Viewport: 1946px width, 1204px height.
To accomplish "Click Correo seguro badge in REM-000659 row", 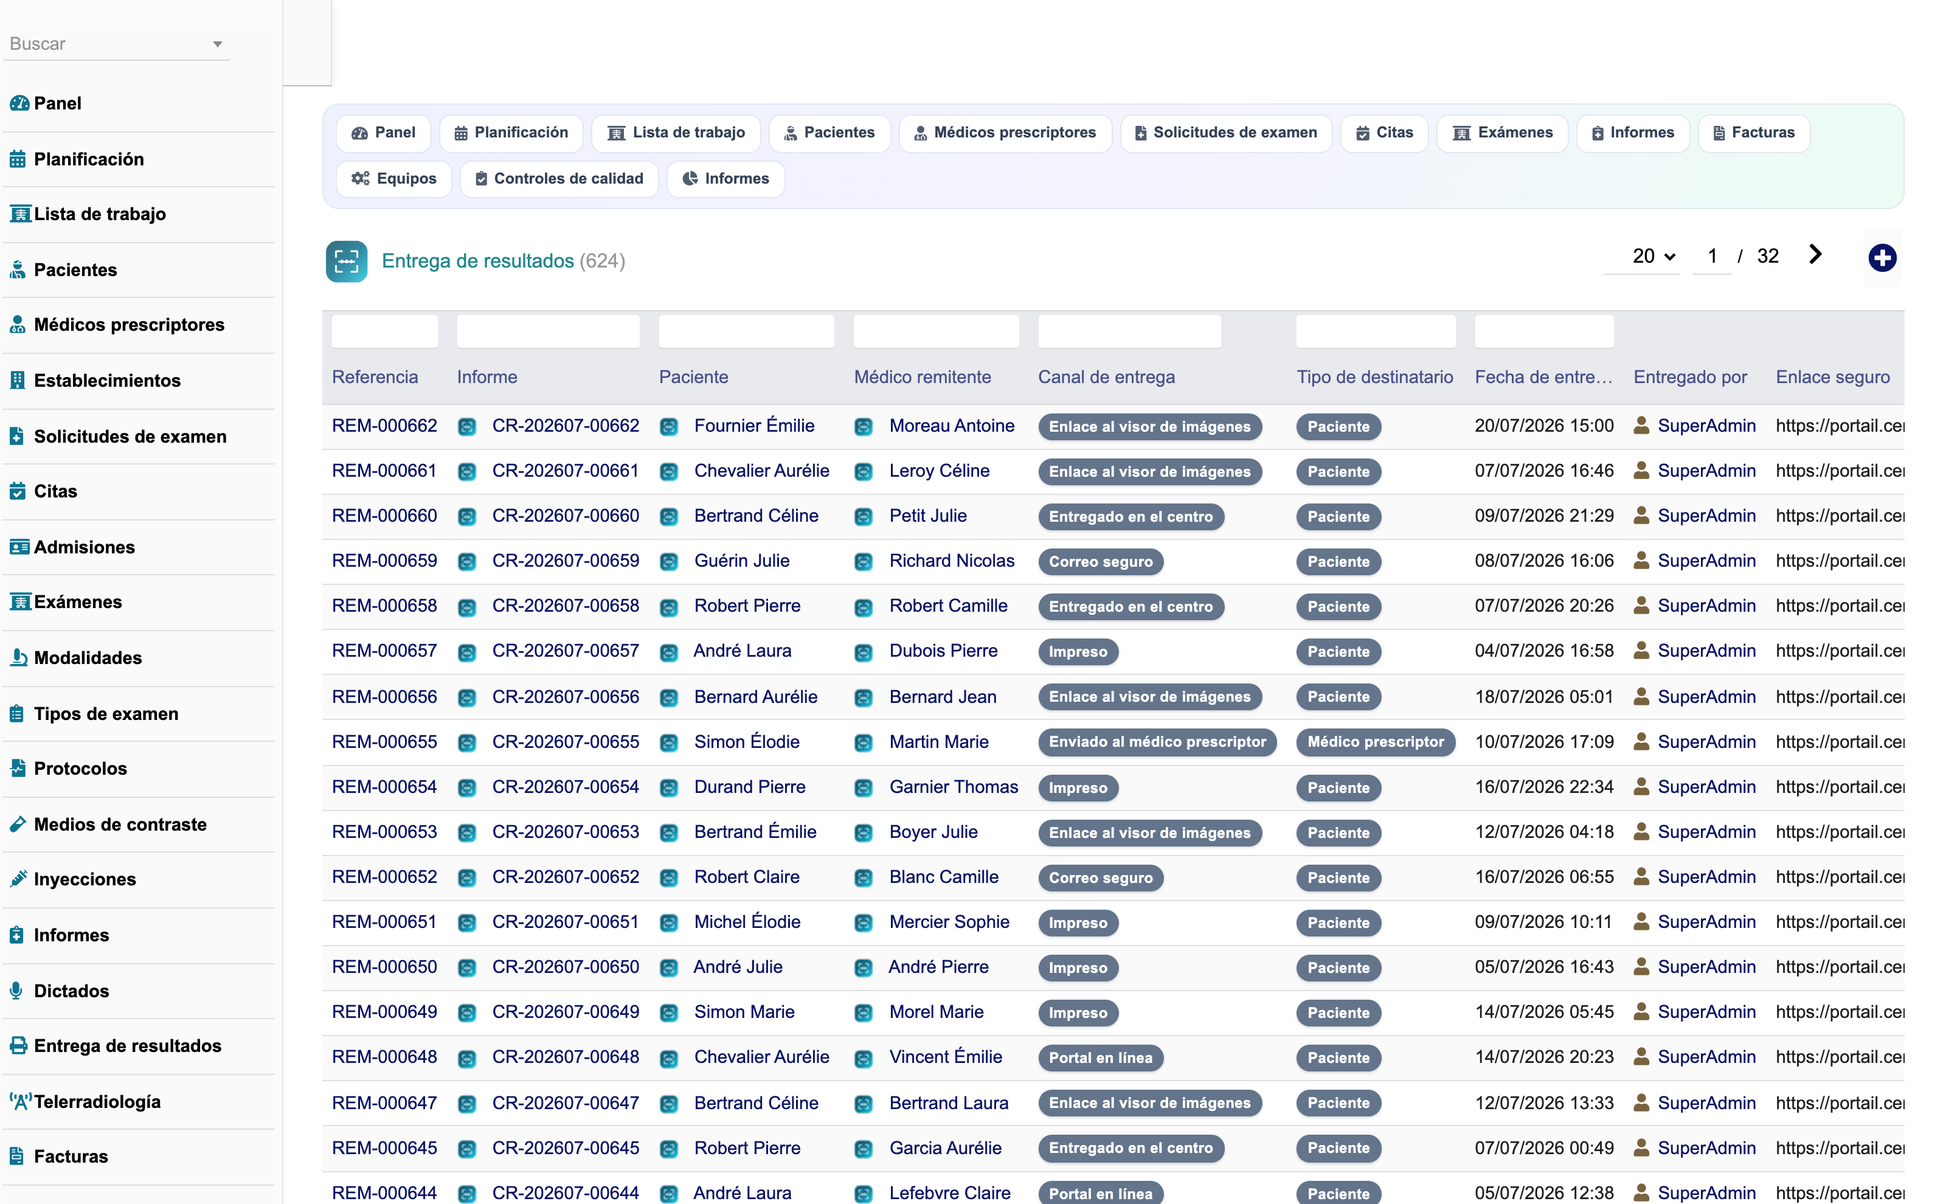I will [1100, 562].
